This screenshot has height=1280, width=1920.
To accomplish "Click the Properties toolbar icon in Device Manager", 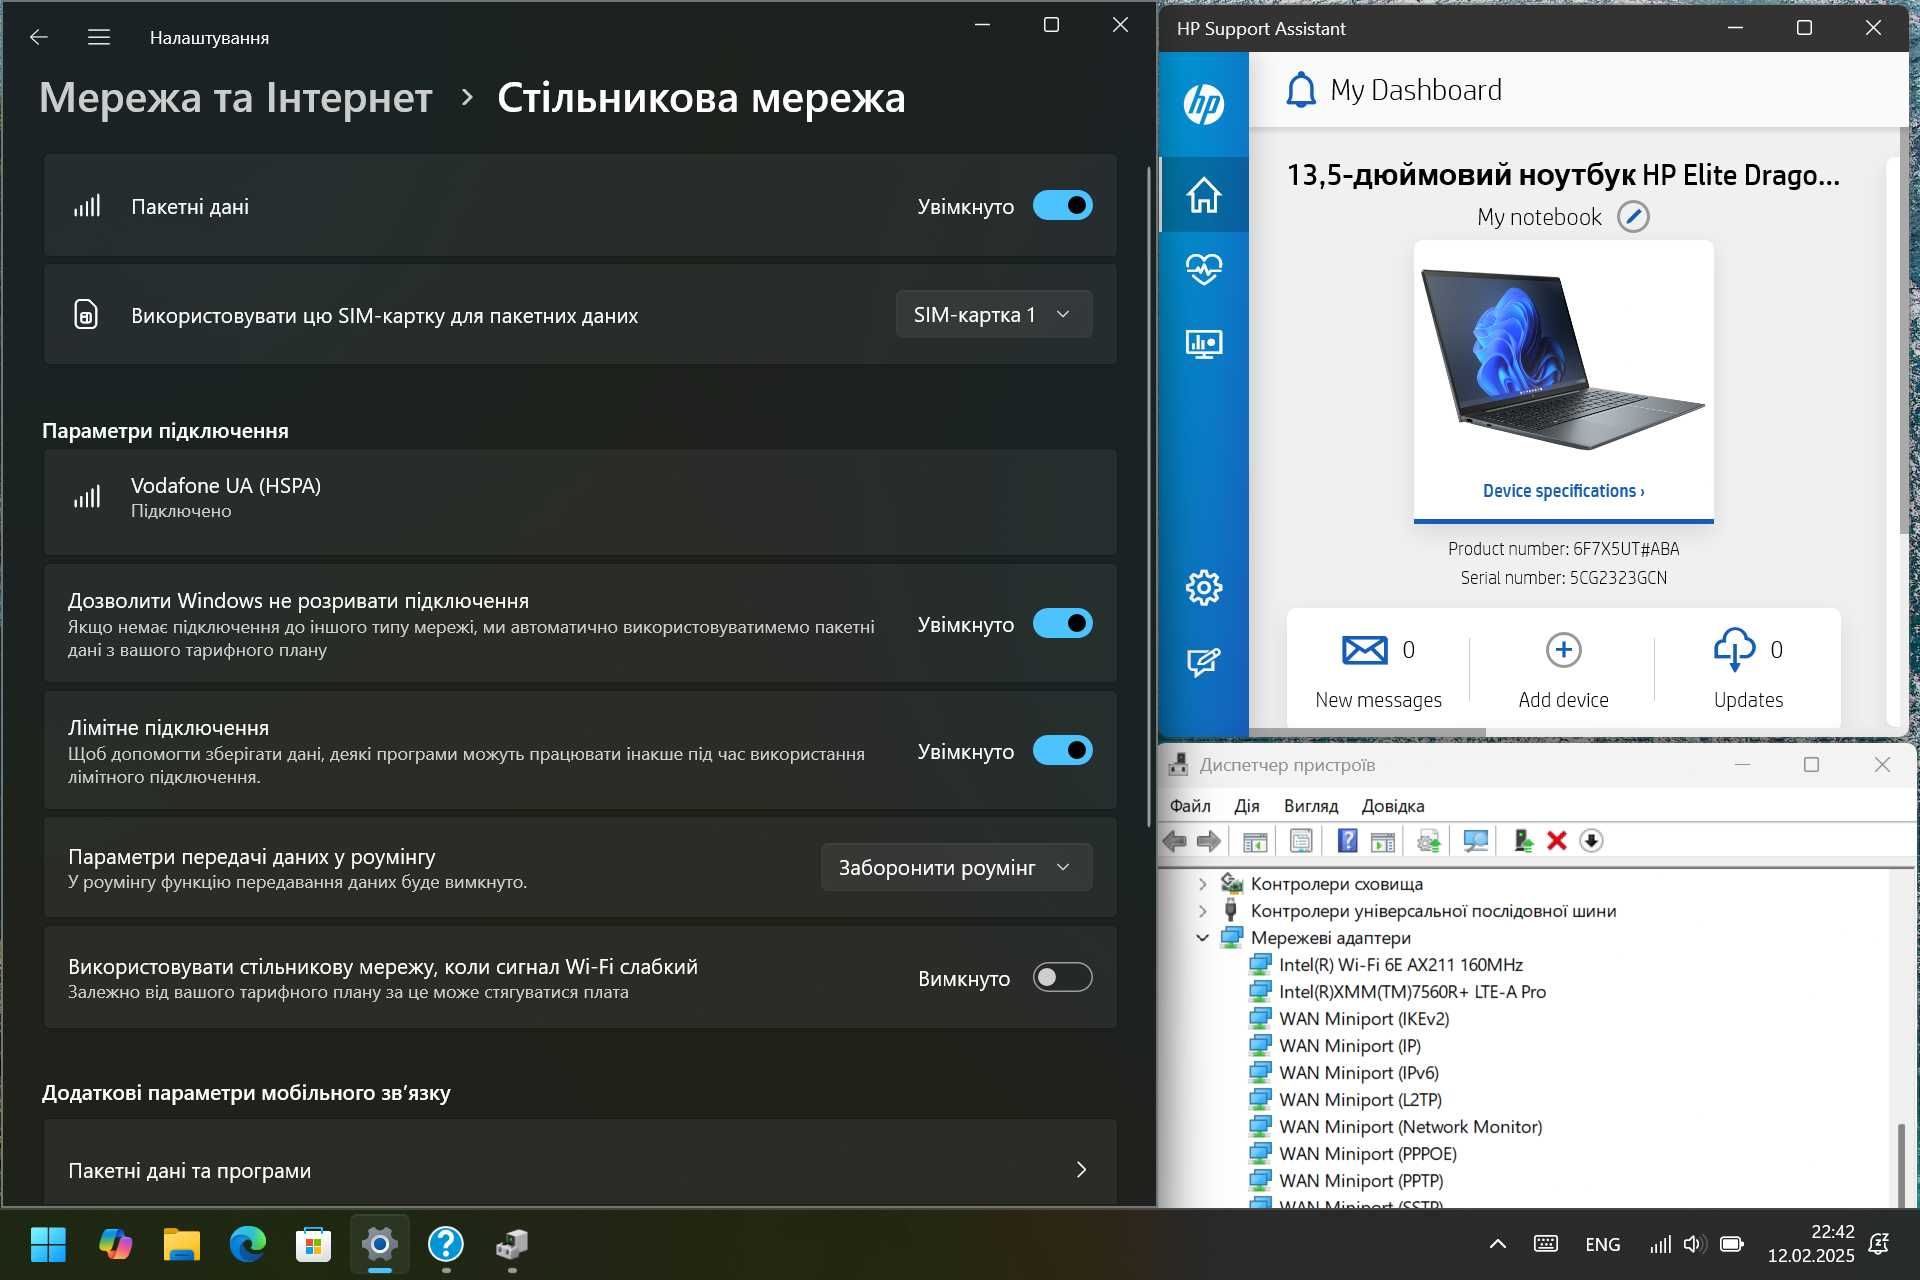I will [x=1301, y=841].
